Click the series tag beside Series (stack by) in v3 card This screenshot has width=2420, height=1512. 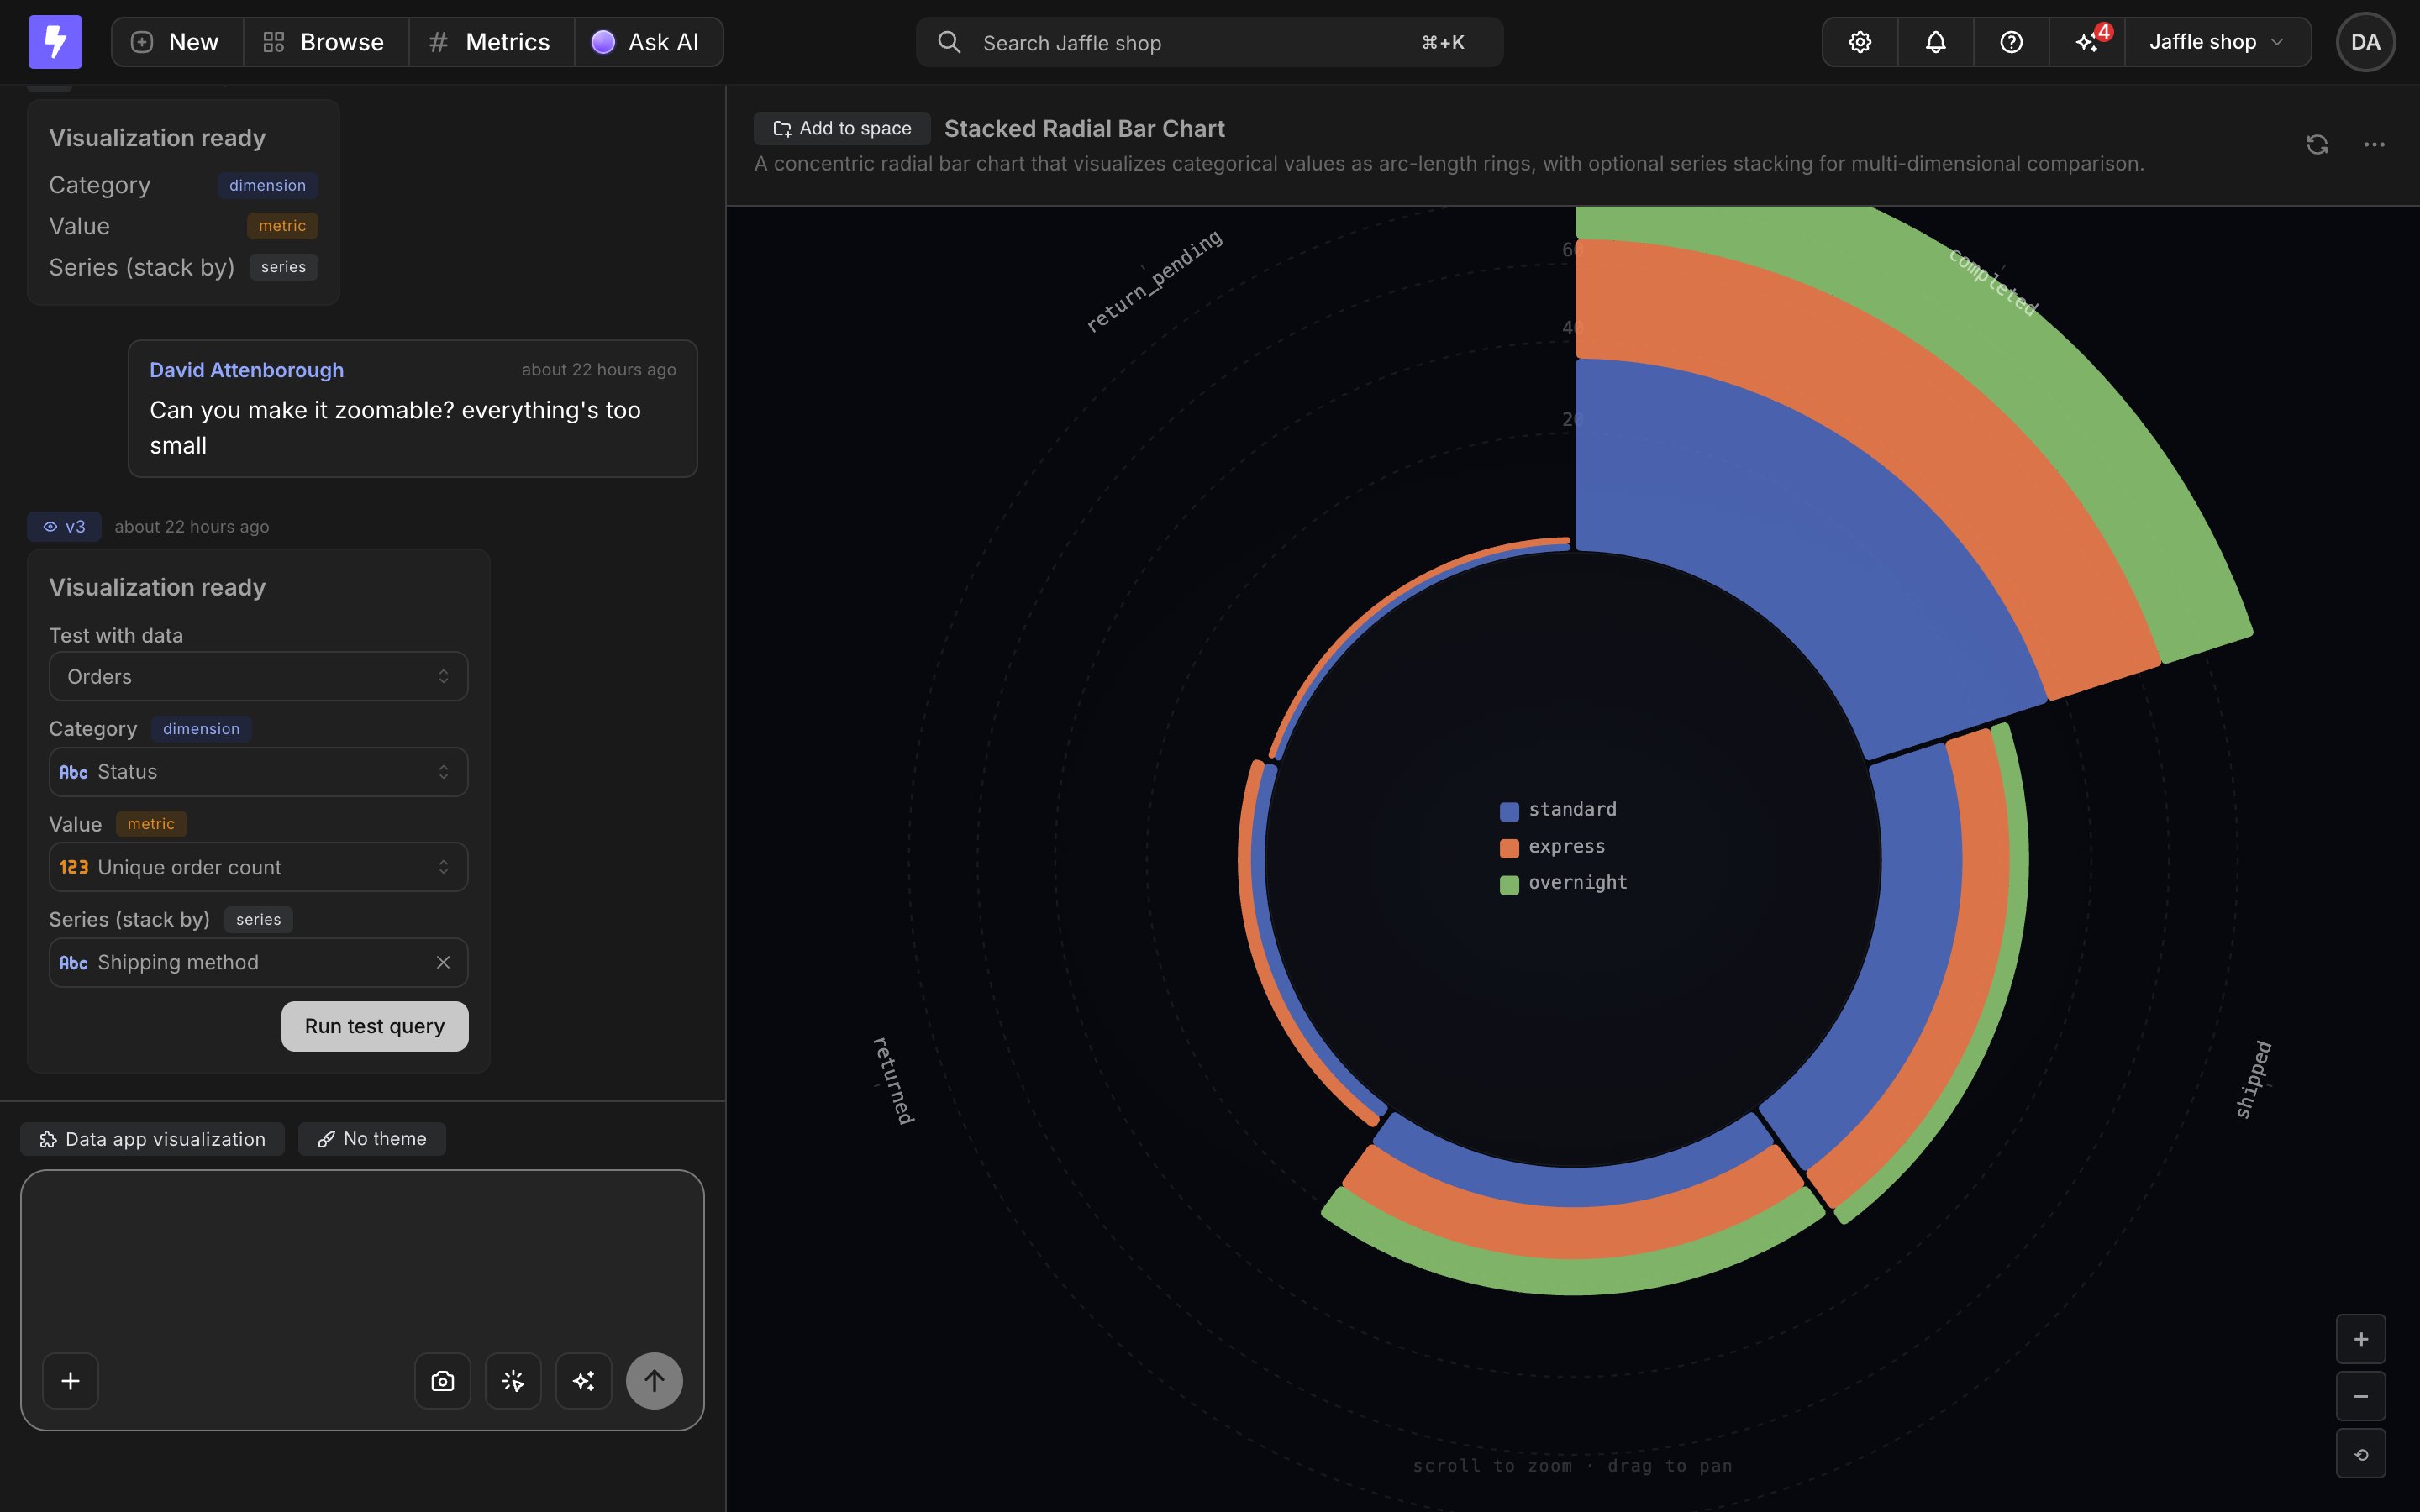(258, 919)
